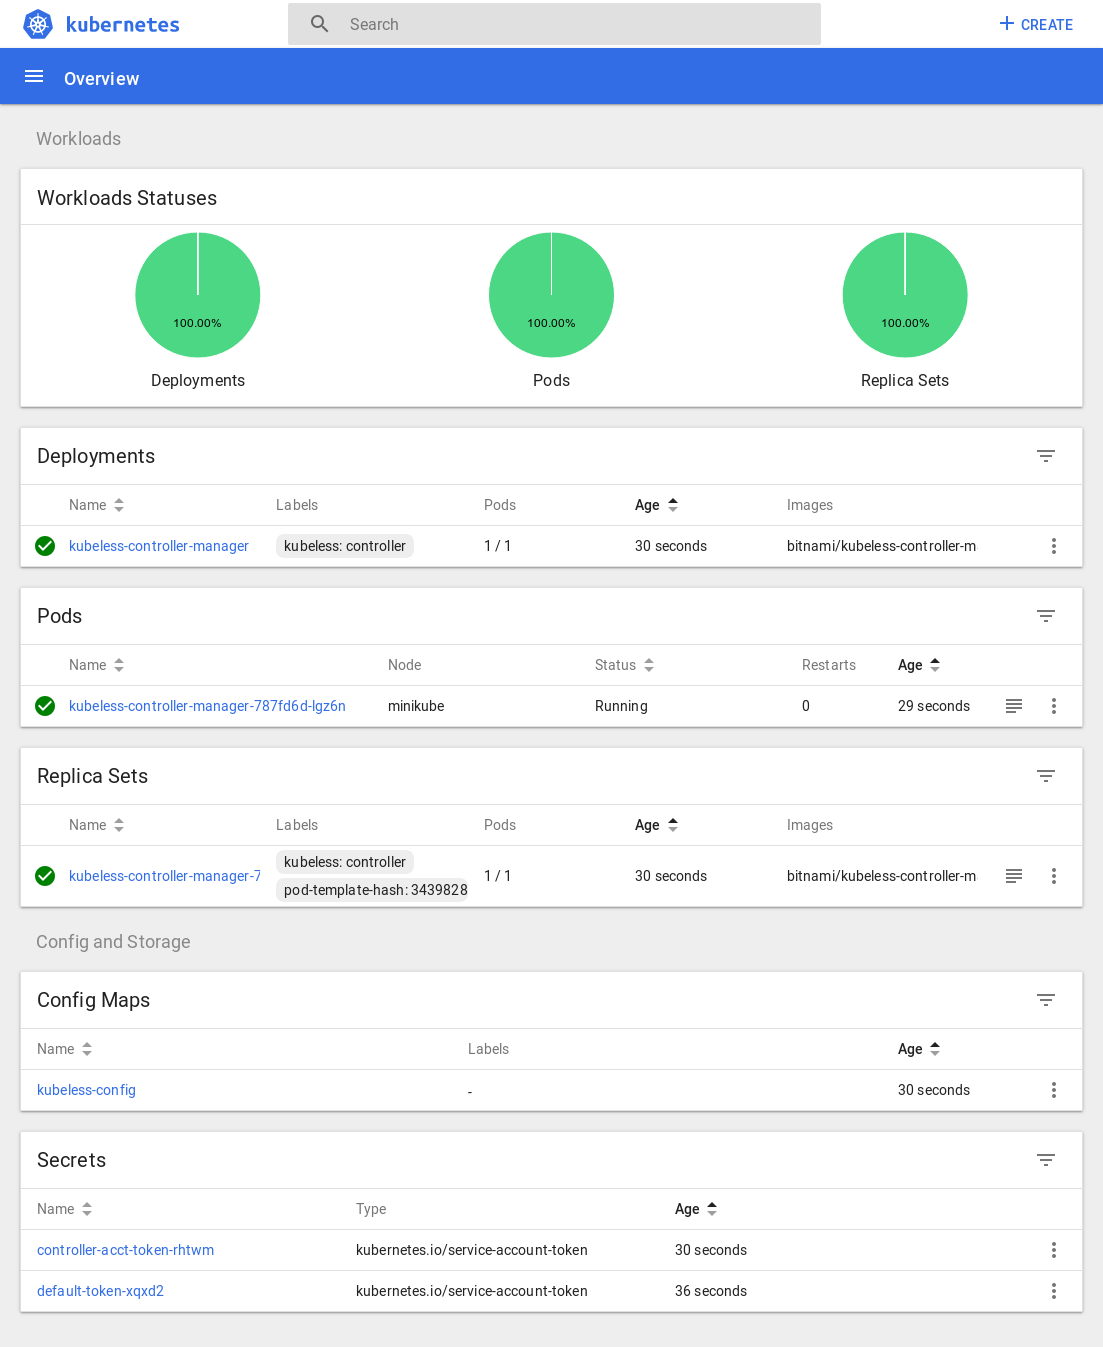Click the Workloads Statuses heading
The width and height of the screenshot is (1103, 1347).
(x=127, y=198)
